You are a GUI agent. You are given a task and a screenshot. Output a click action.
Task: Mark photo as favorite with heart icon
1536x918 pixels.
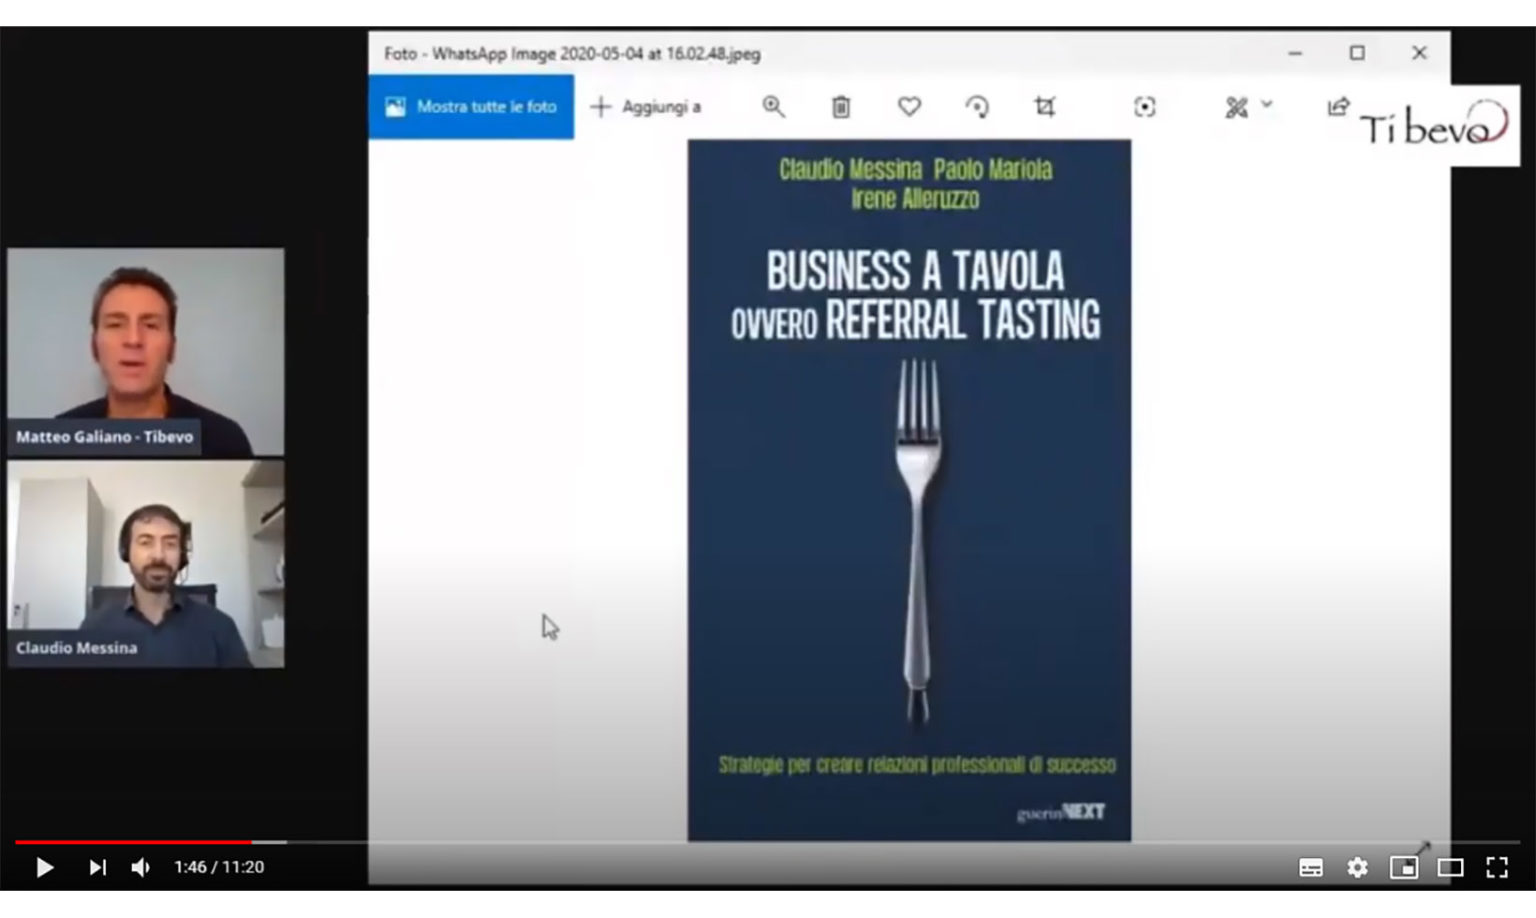tap(909, 106)
